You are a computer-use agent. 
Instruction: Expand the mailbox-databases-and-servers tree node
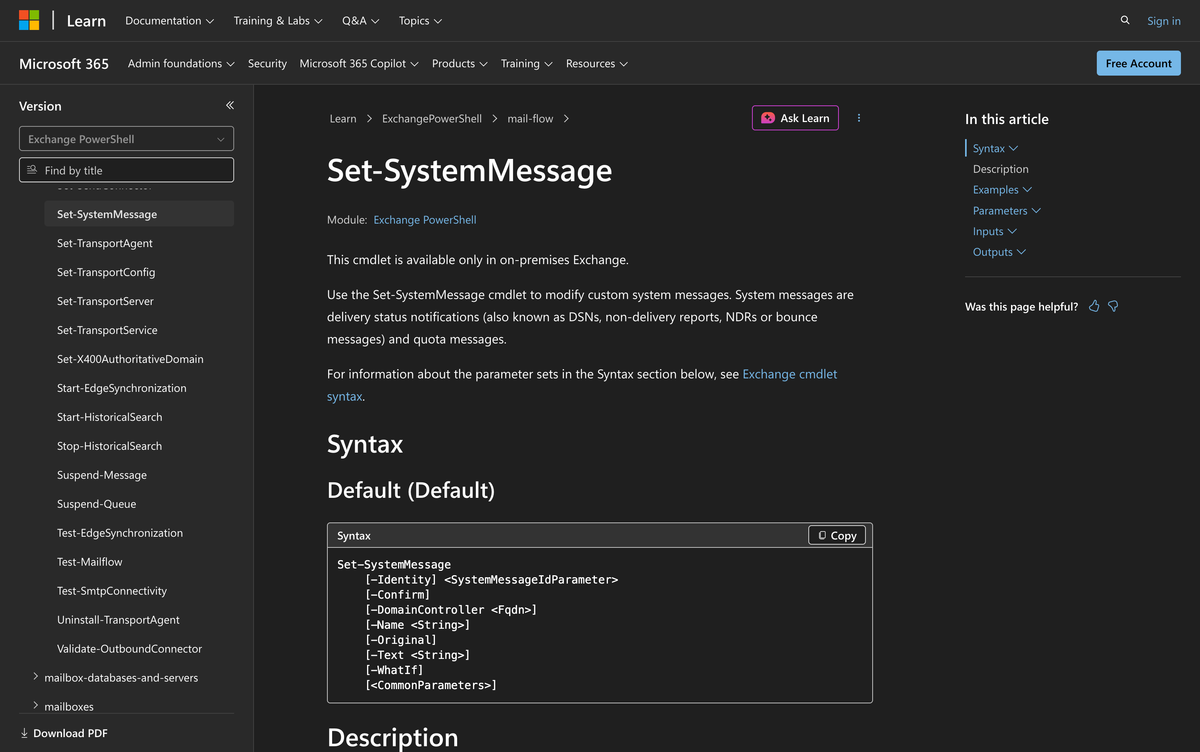tap(36, 677)
